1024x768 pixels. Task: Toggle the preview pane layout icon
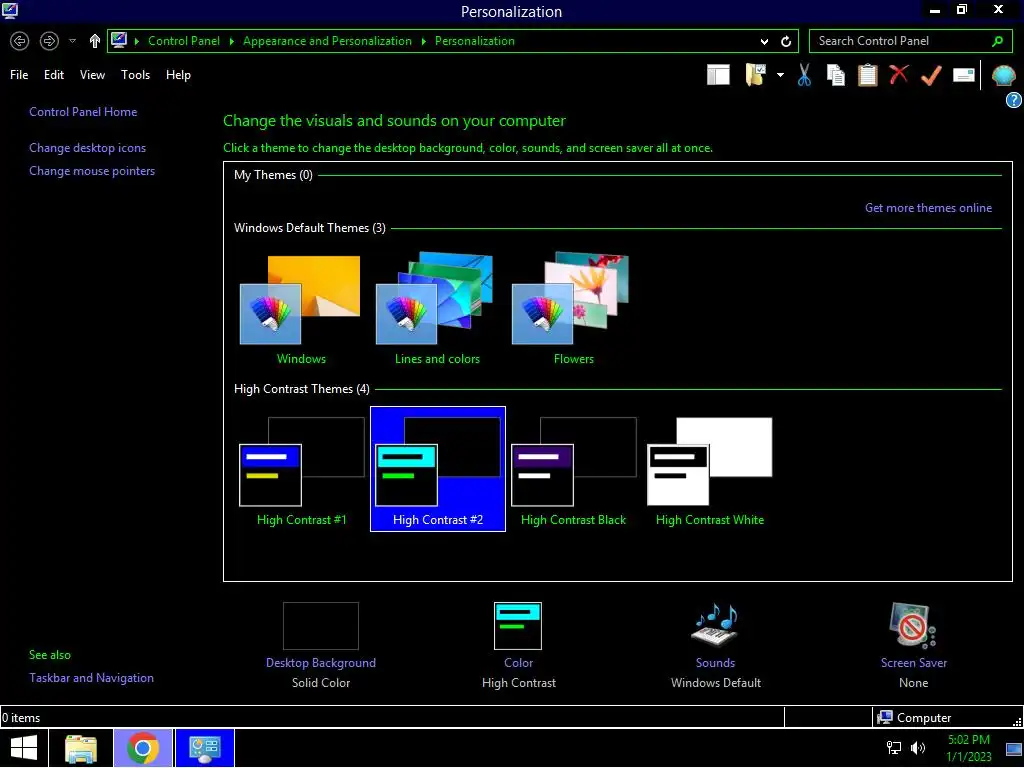718,75
